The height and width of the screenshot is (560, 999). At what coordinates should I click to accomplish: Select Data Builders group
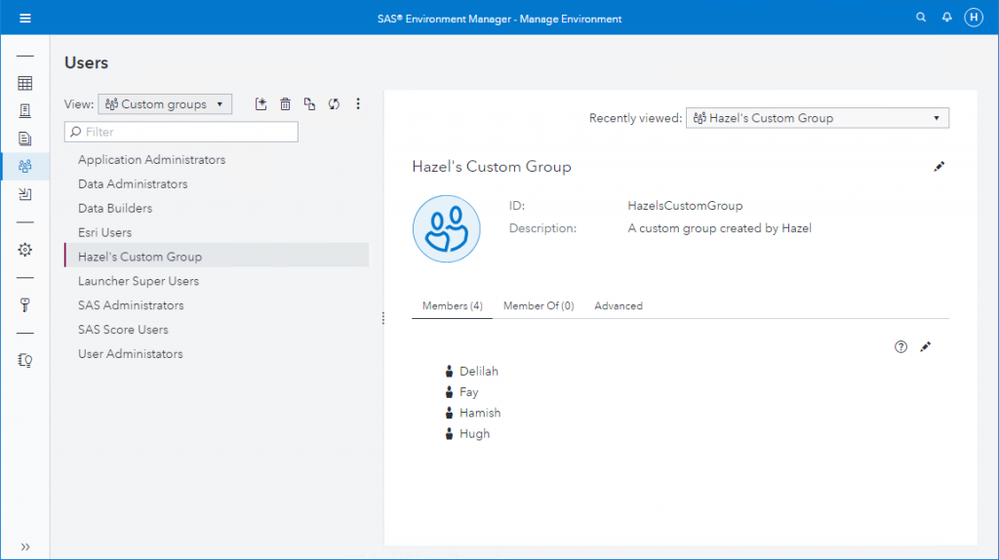(x=217, y=208)
